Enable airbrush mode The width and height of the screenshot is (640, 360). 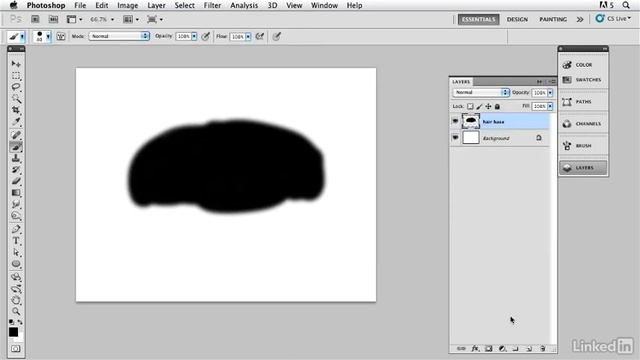260,36
